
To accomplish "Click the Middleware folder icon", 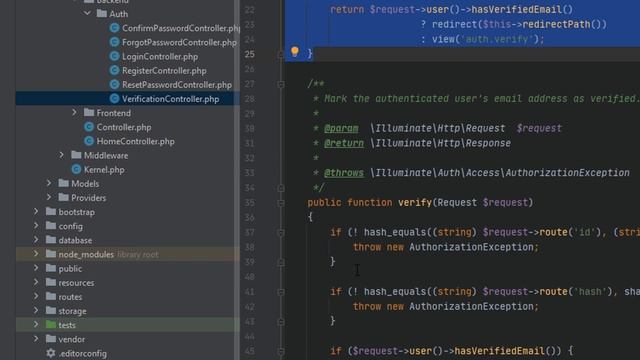I will [x=76, y=155].
